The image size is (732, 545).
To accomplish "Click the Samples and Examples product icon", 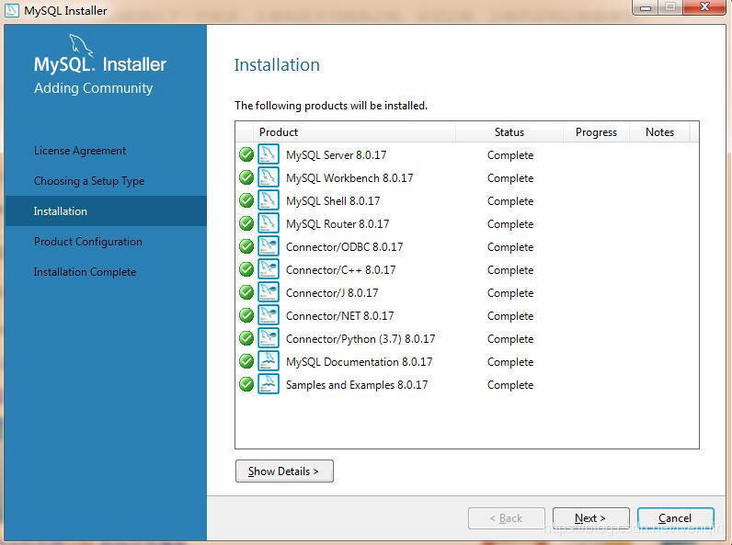I will [268, 384].
